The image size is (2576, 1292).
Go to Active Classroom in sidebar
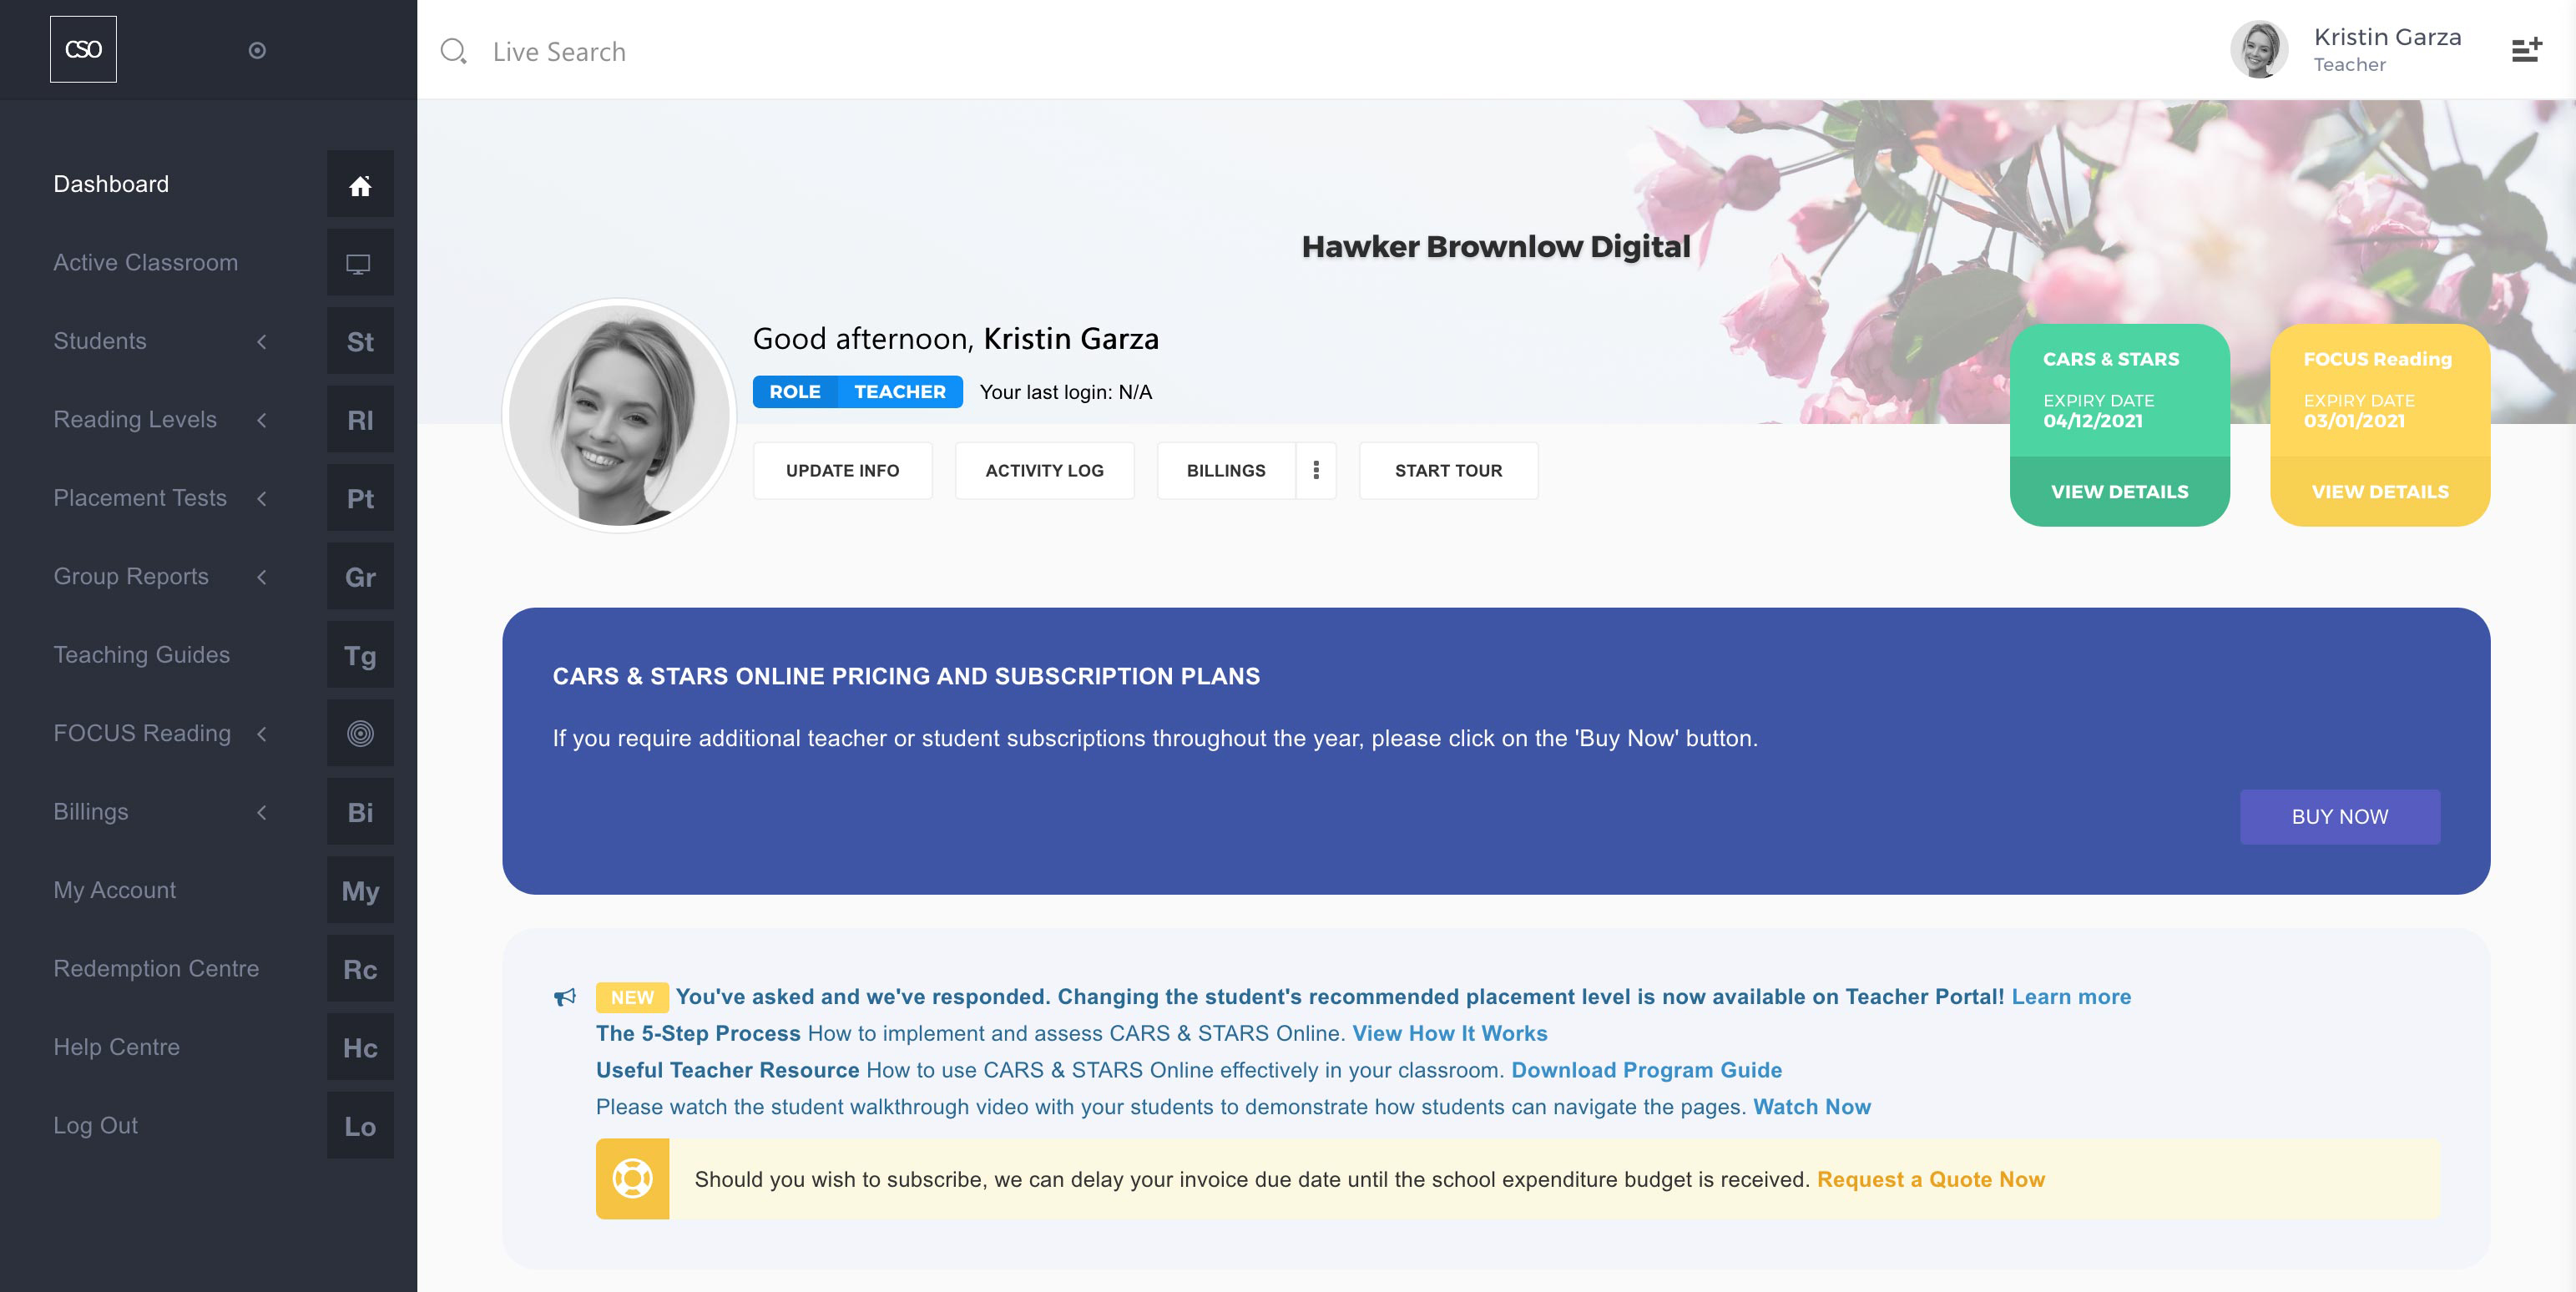pyautogui.click(x=146, y=263)
